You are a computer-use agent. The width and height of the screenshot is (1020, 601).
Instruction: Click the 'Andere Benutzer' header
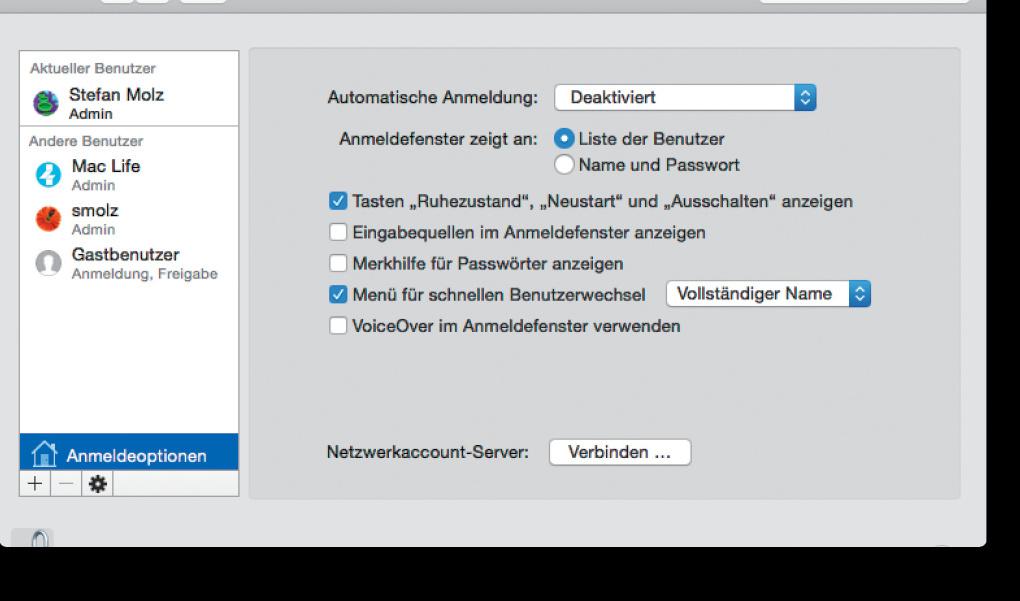pos(86,141)
